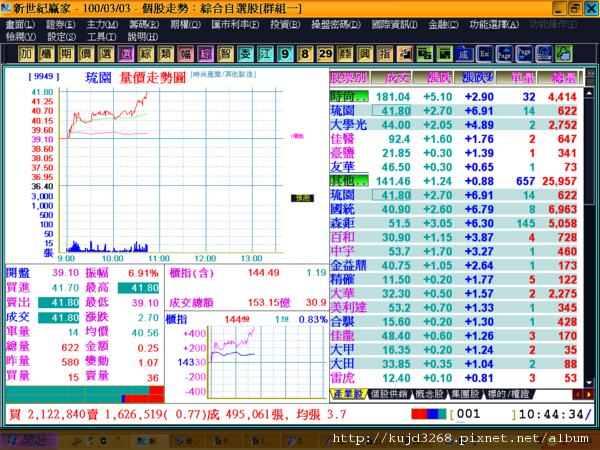Select the 森鉅 stock row
The image size is (600, 450).
[x=456, y=223]
